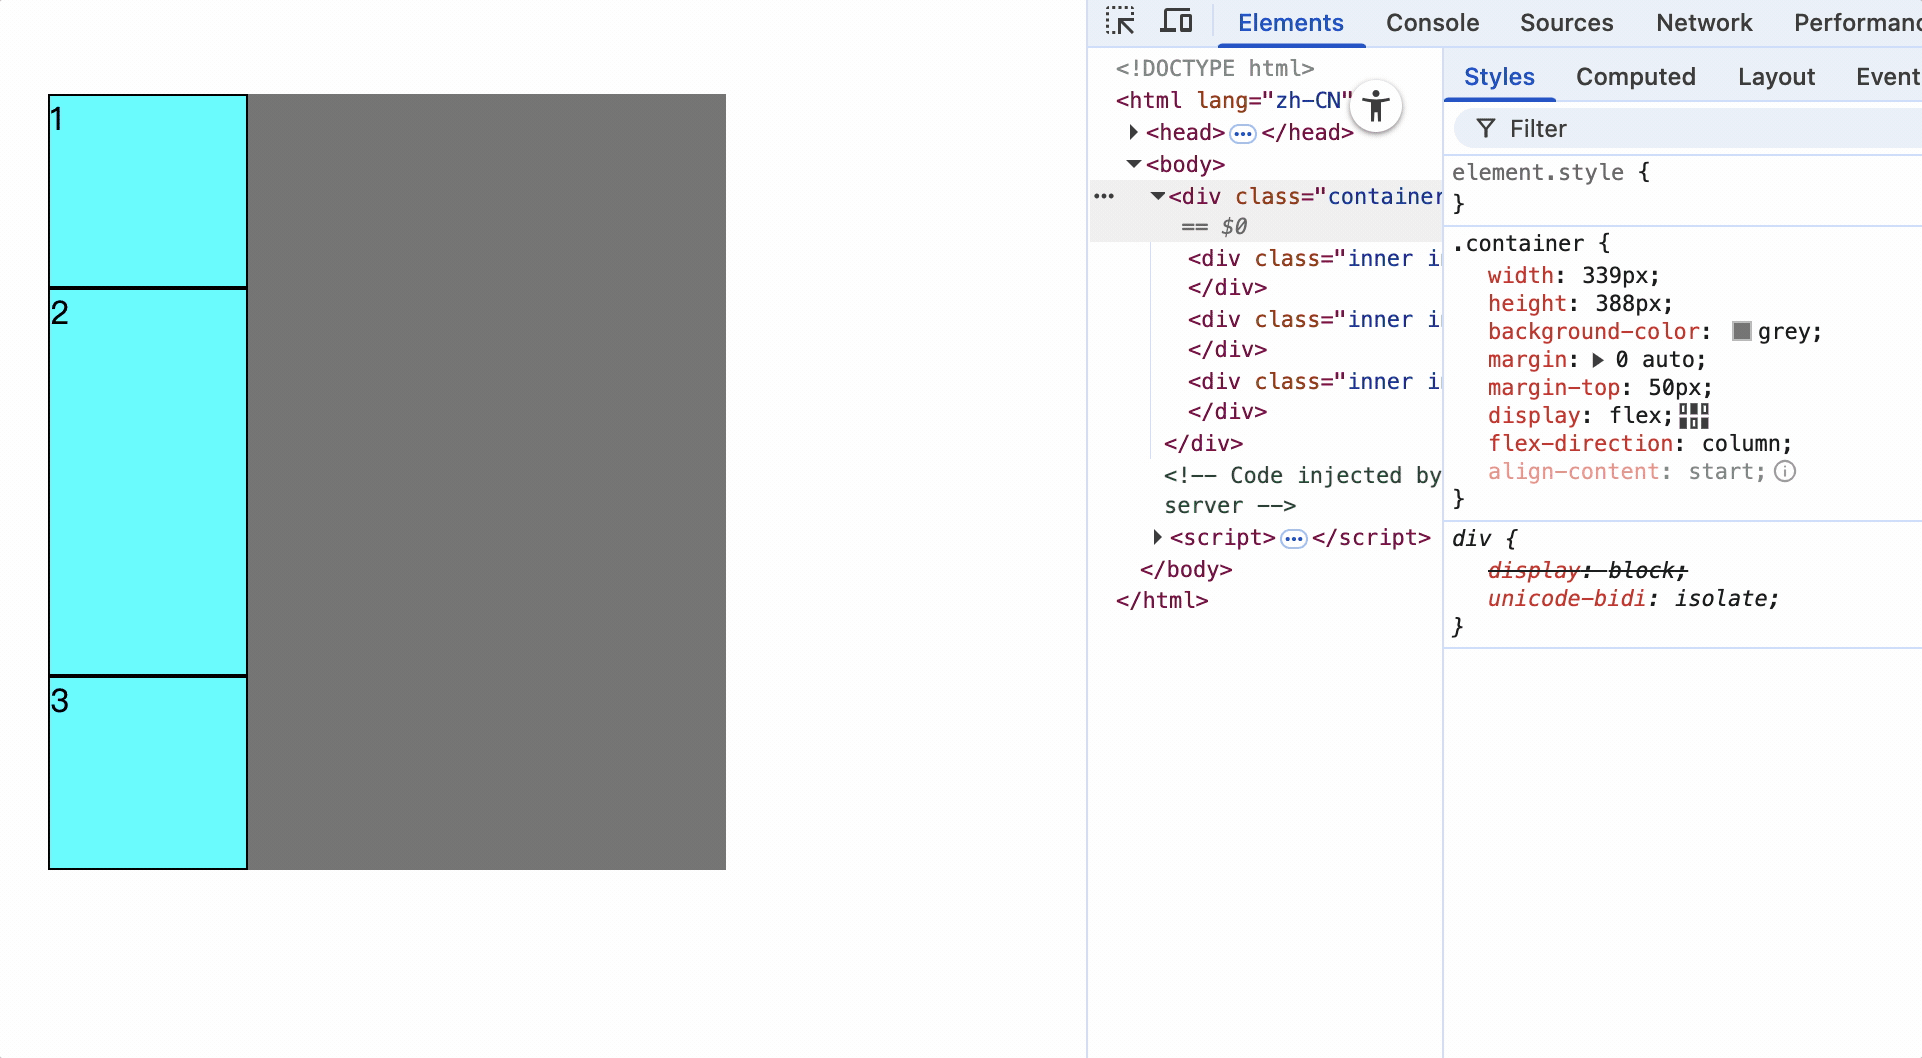Switch to the Console tab

coord(1432,23)
